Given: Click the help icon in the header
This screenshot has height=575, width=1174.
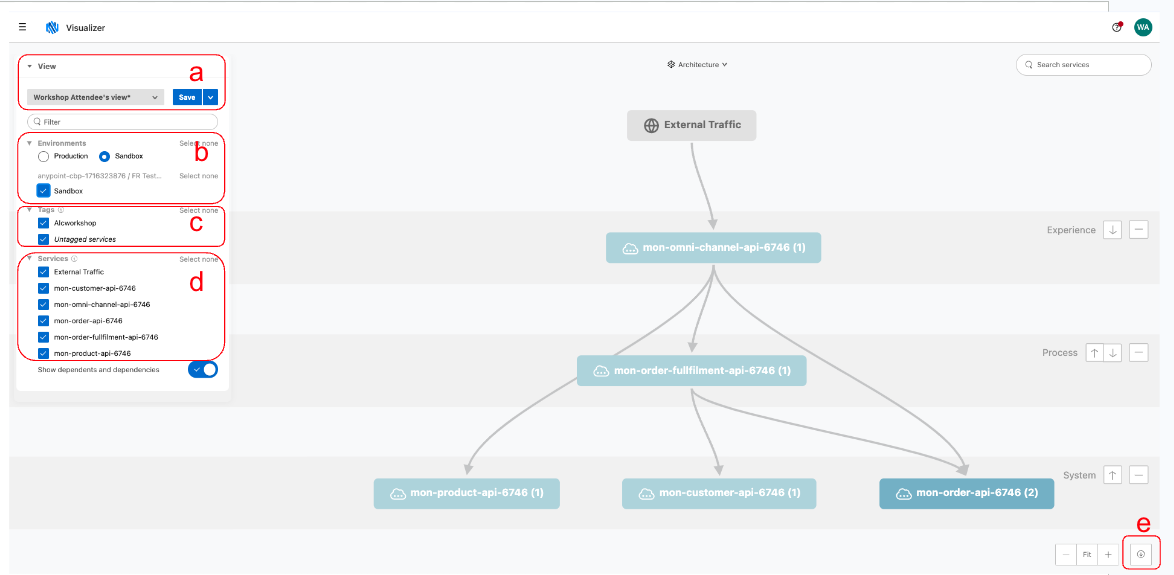Looking at the screenshot, I should click(x=1117, y=27).
